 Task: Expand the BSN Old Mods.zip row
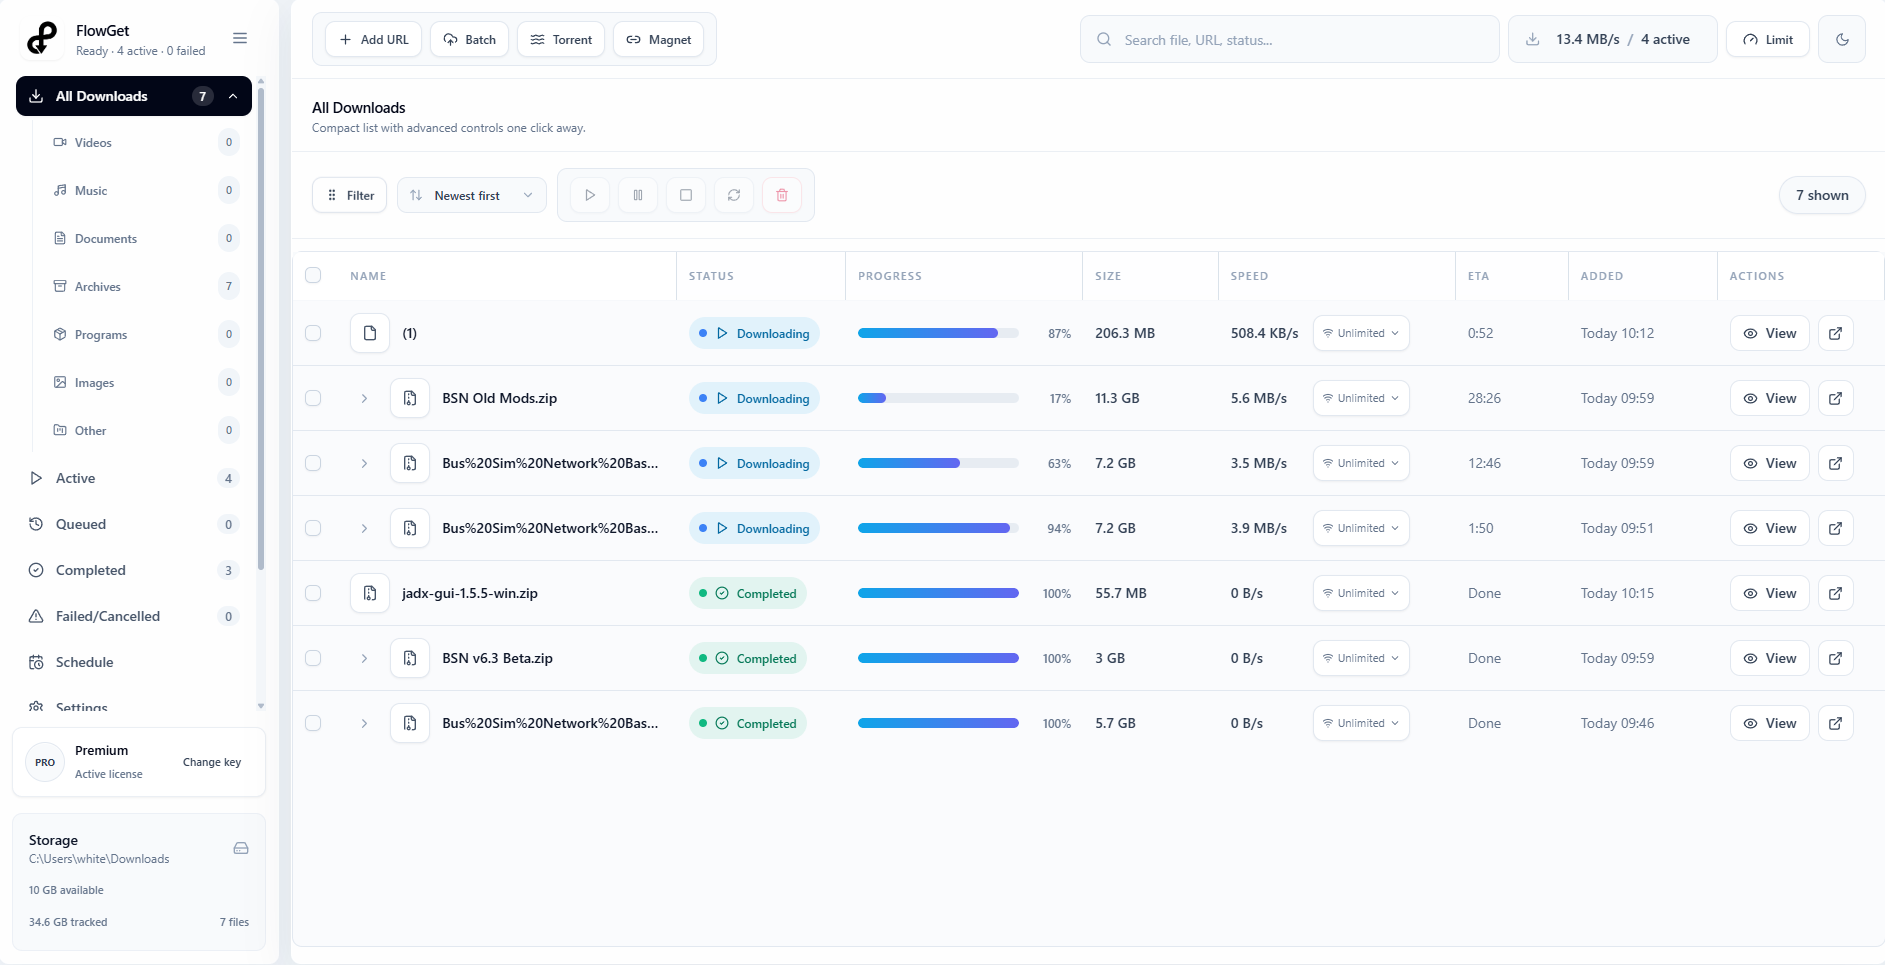364,398
